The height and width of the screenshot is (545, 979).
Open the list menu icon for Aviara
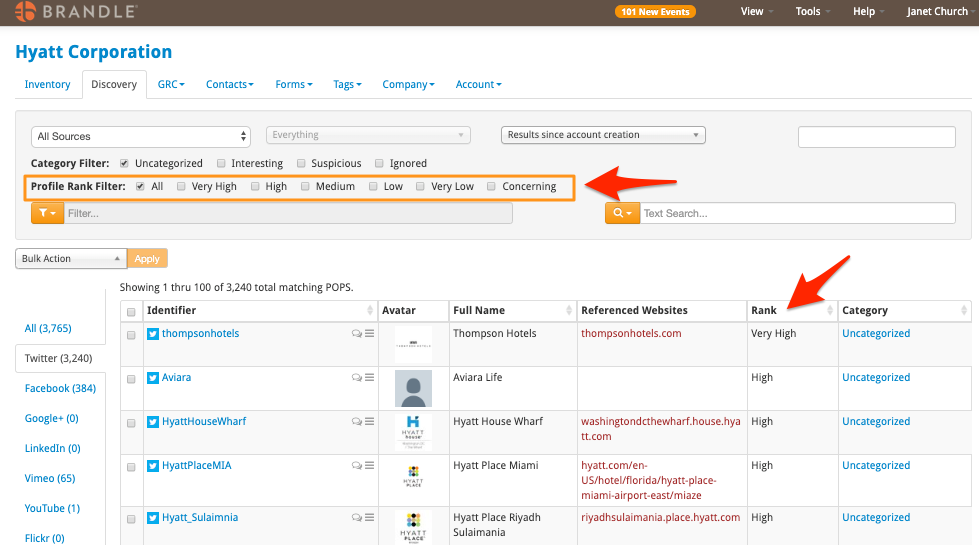click(370, 377)
